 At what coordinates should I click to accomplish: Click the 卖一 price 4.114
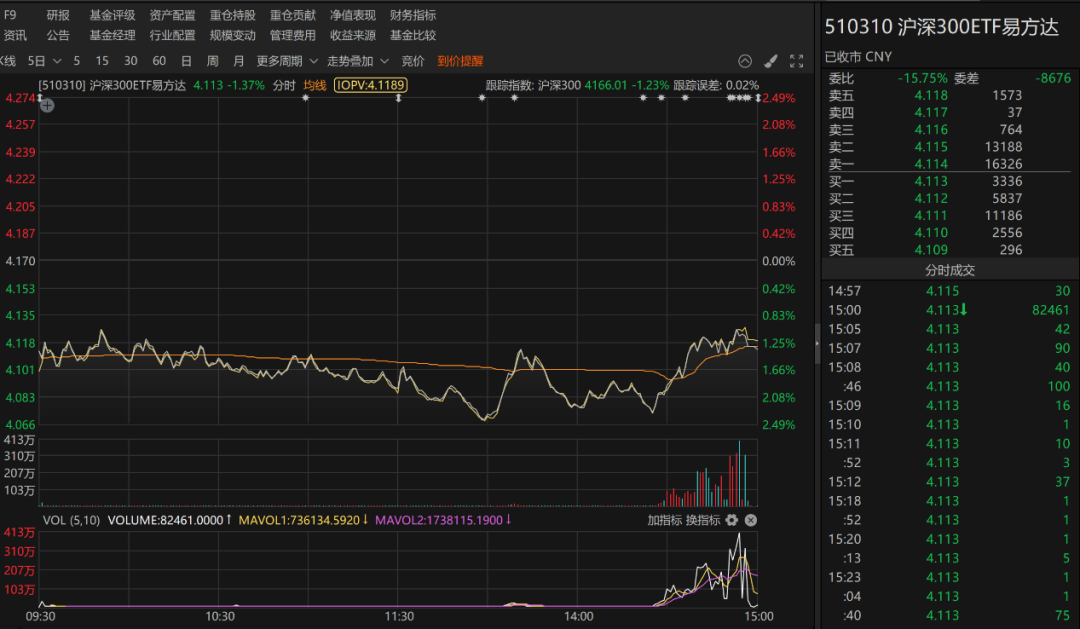(x=931, y=164)
